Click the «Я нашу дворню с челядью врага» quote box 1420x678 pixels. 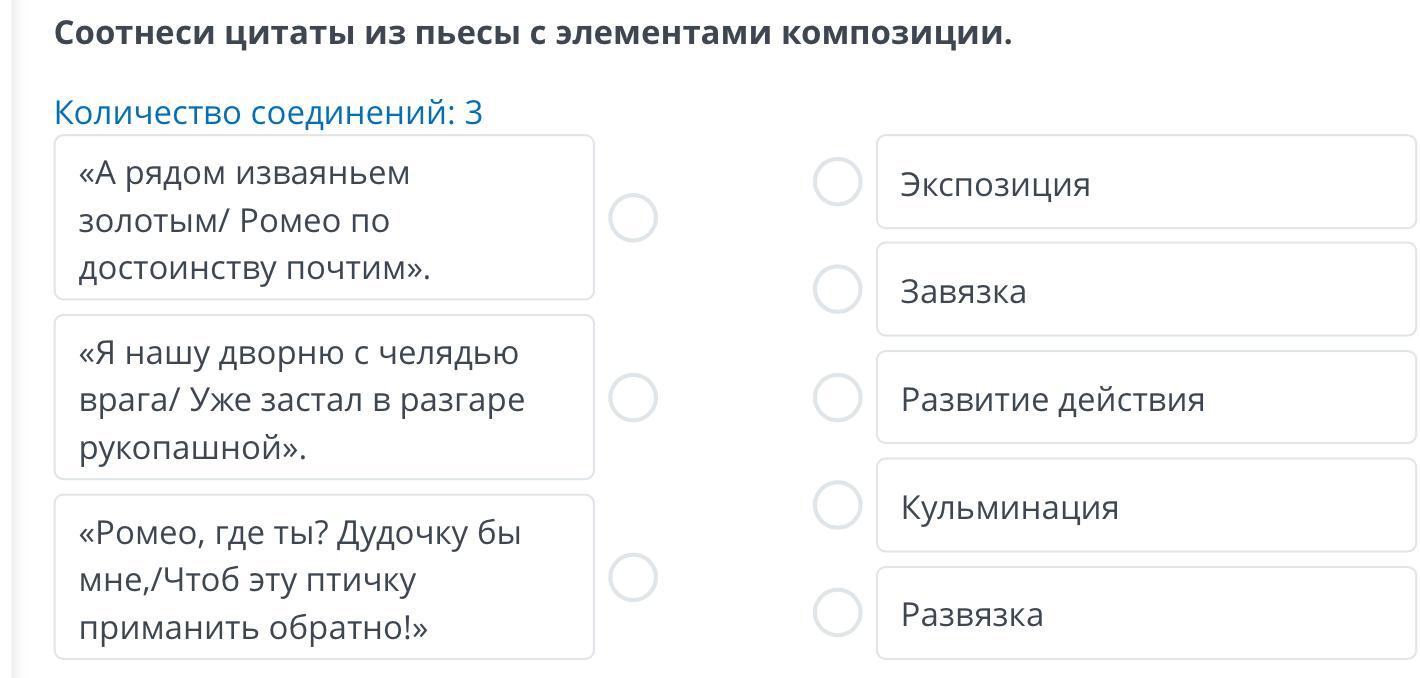pos(323,398)
